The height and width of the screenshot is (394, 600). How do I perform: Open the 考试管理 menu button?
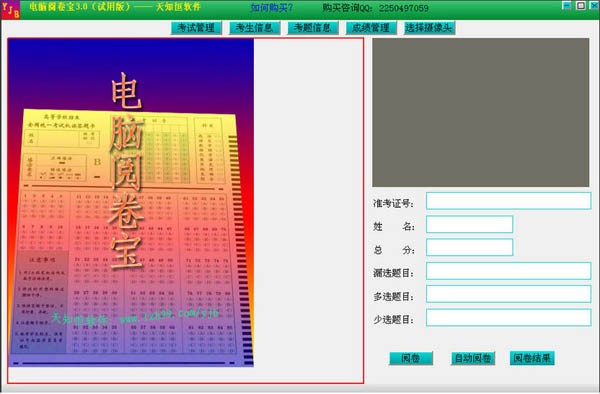[196, 28]
